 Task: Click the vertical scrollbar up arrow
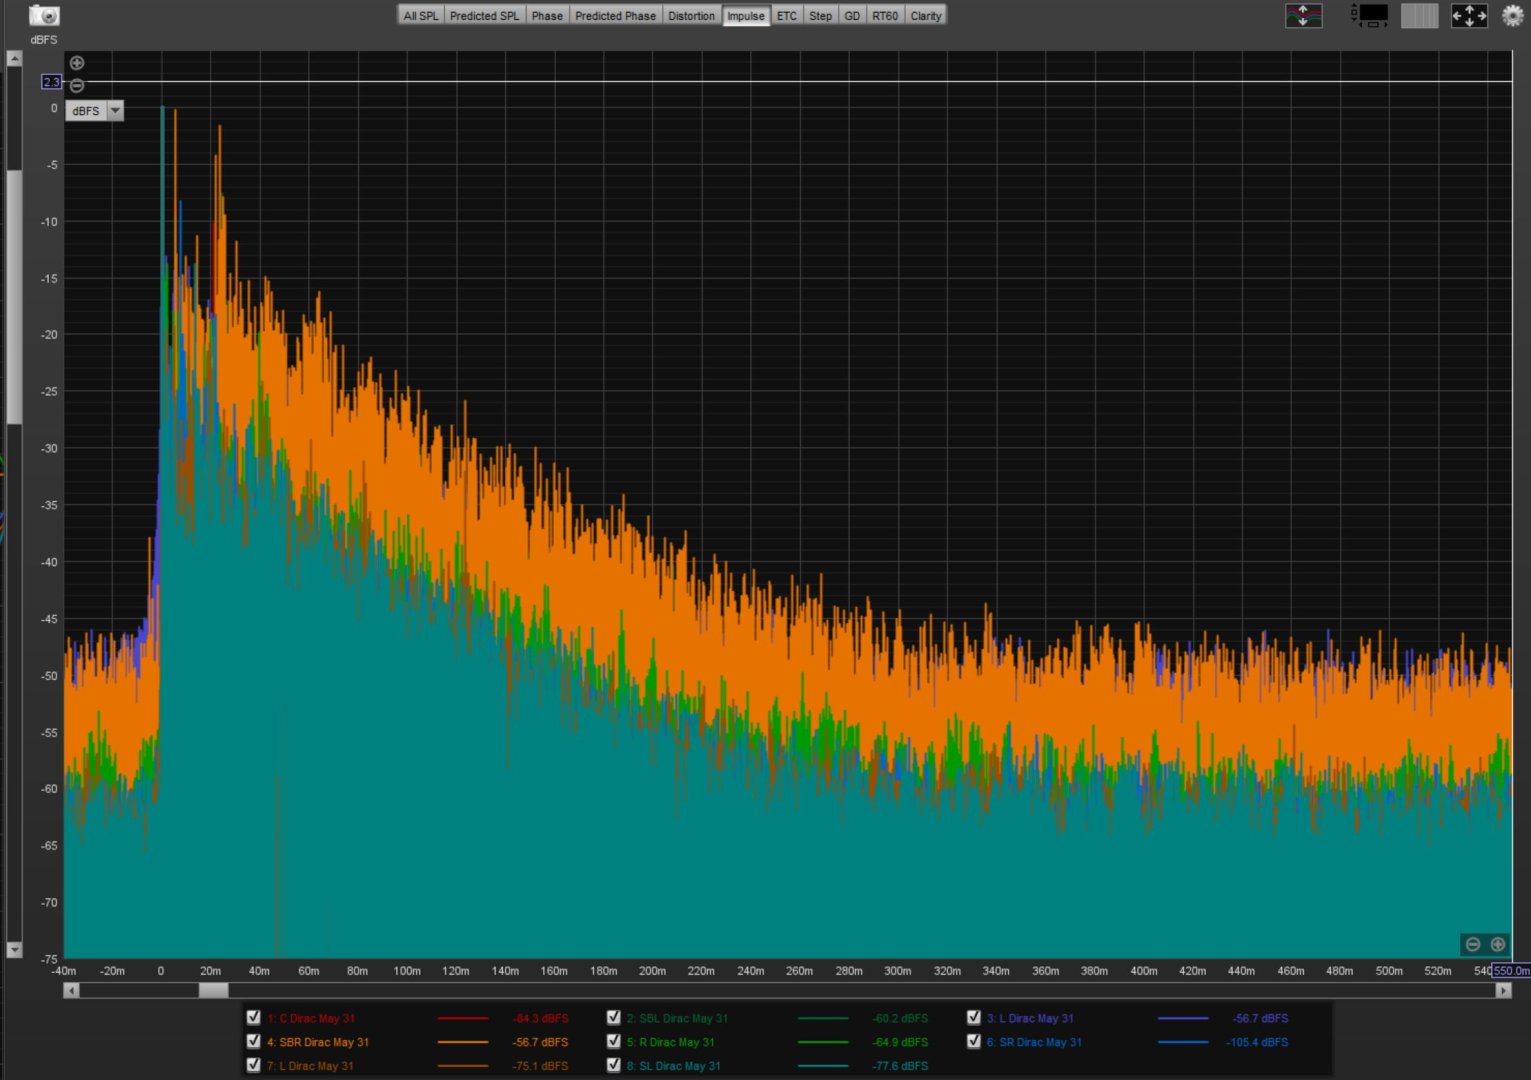(x=14, y=59)
